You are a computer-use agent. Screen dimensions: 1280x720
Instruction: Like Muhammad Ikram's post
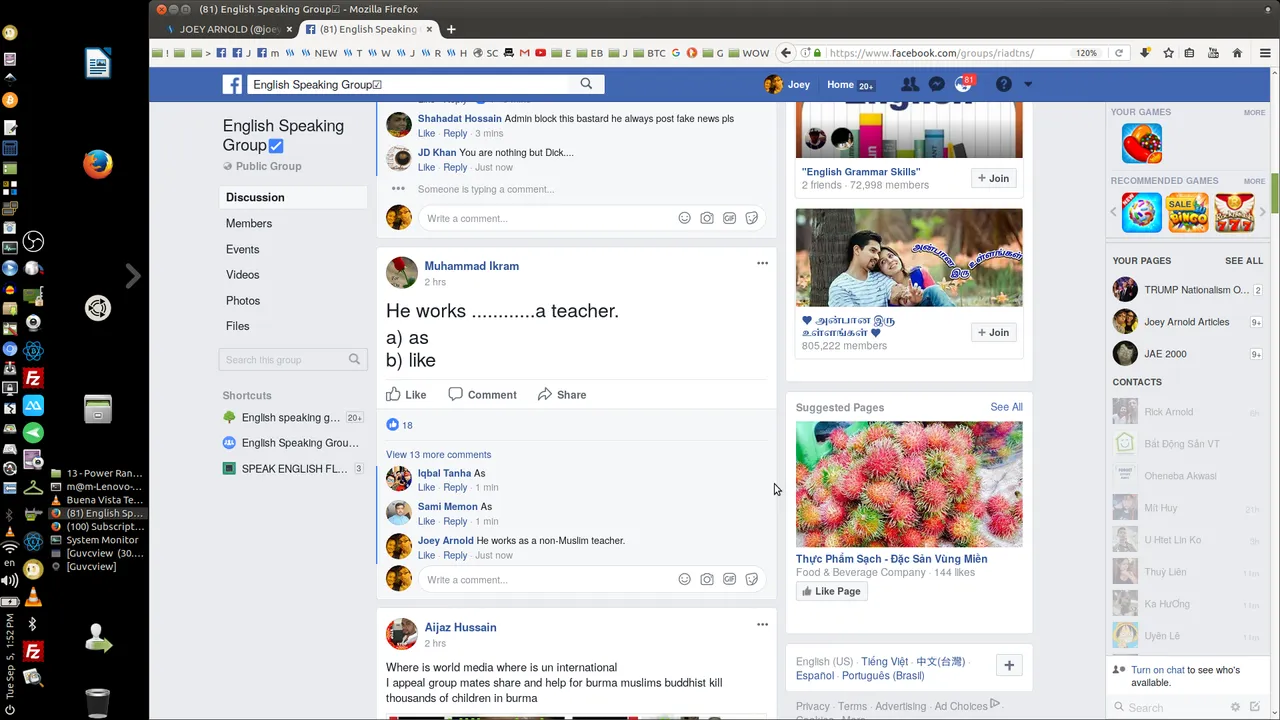pyautogui.click(x=406, y=394)
